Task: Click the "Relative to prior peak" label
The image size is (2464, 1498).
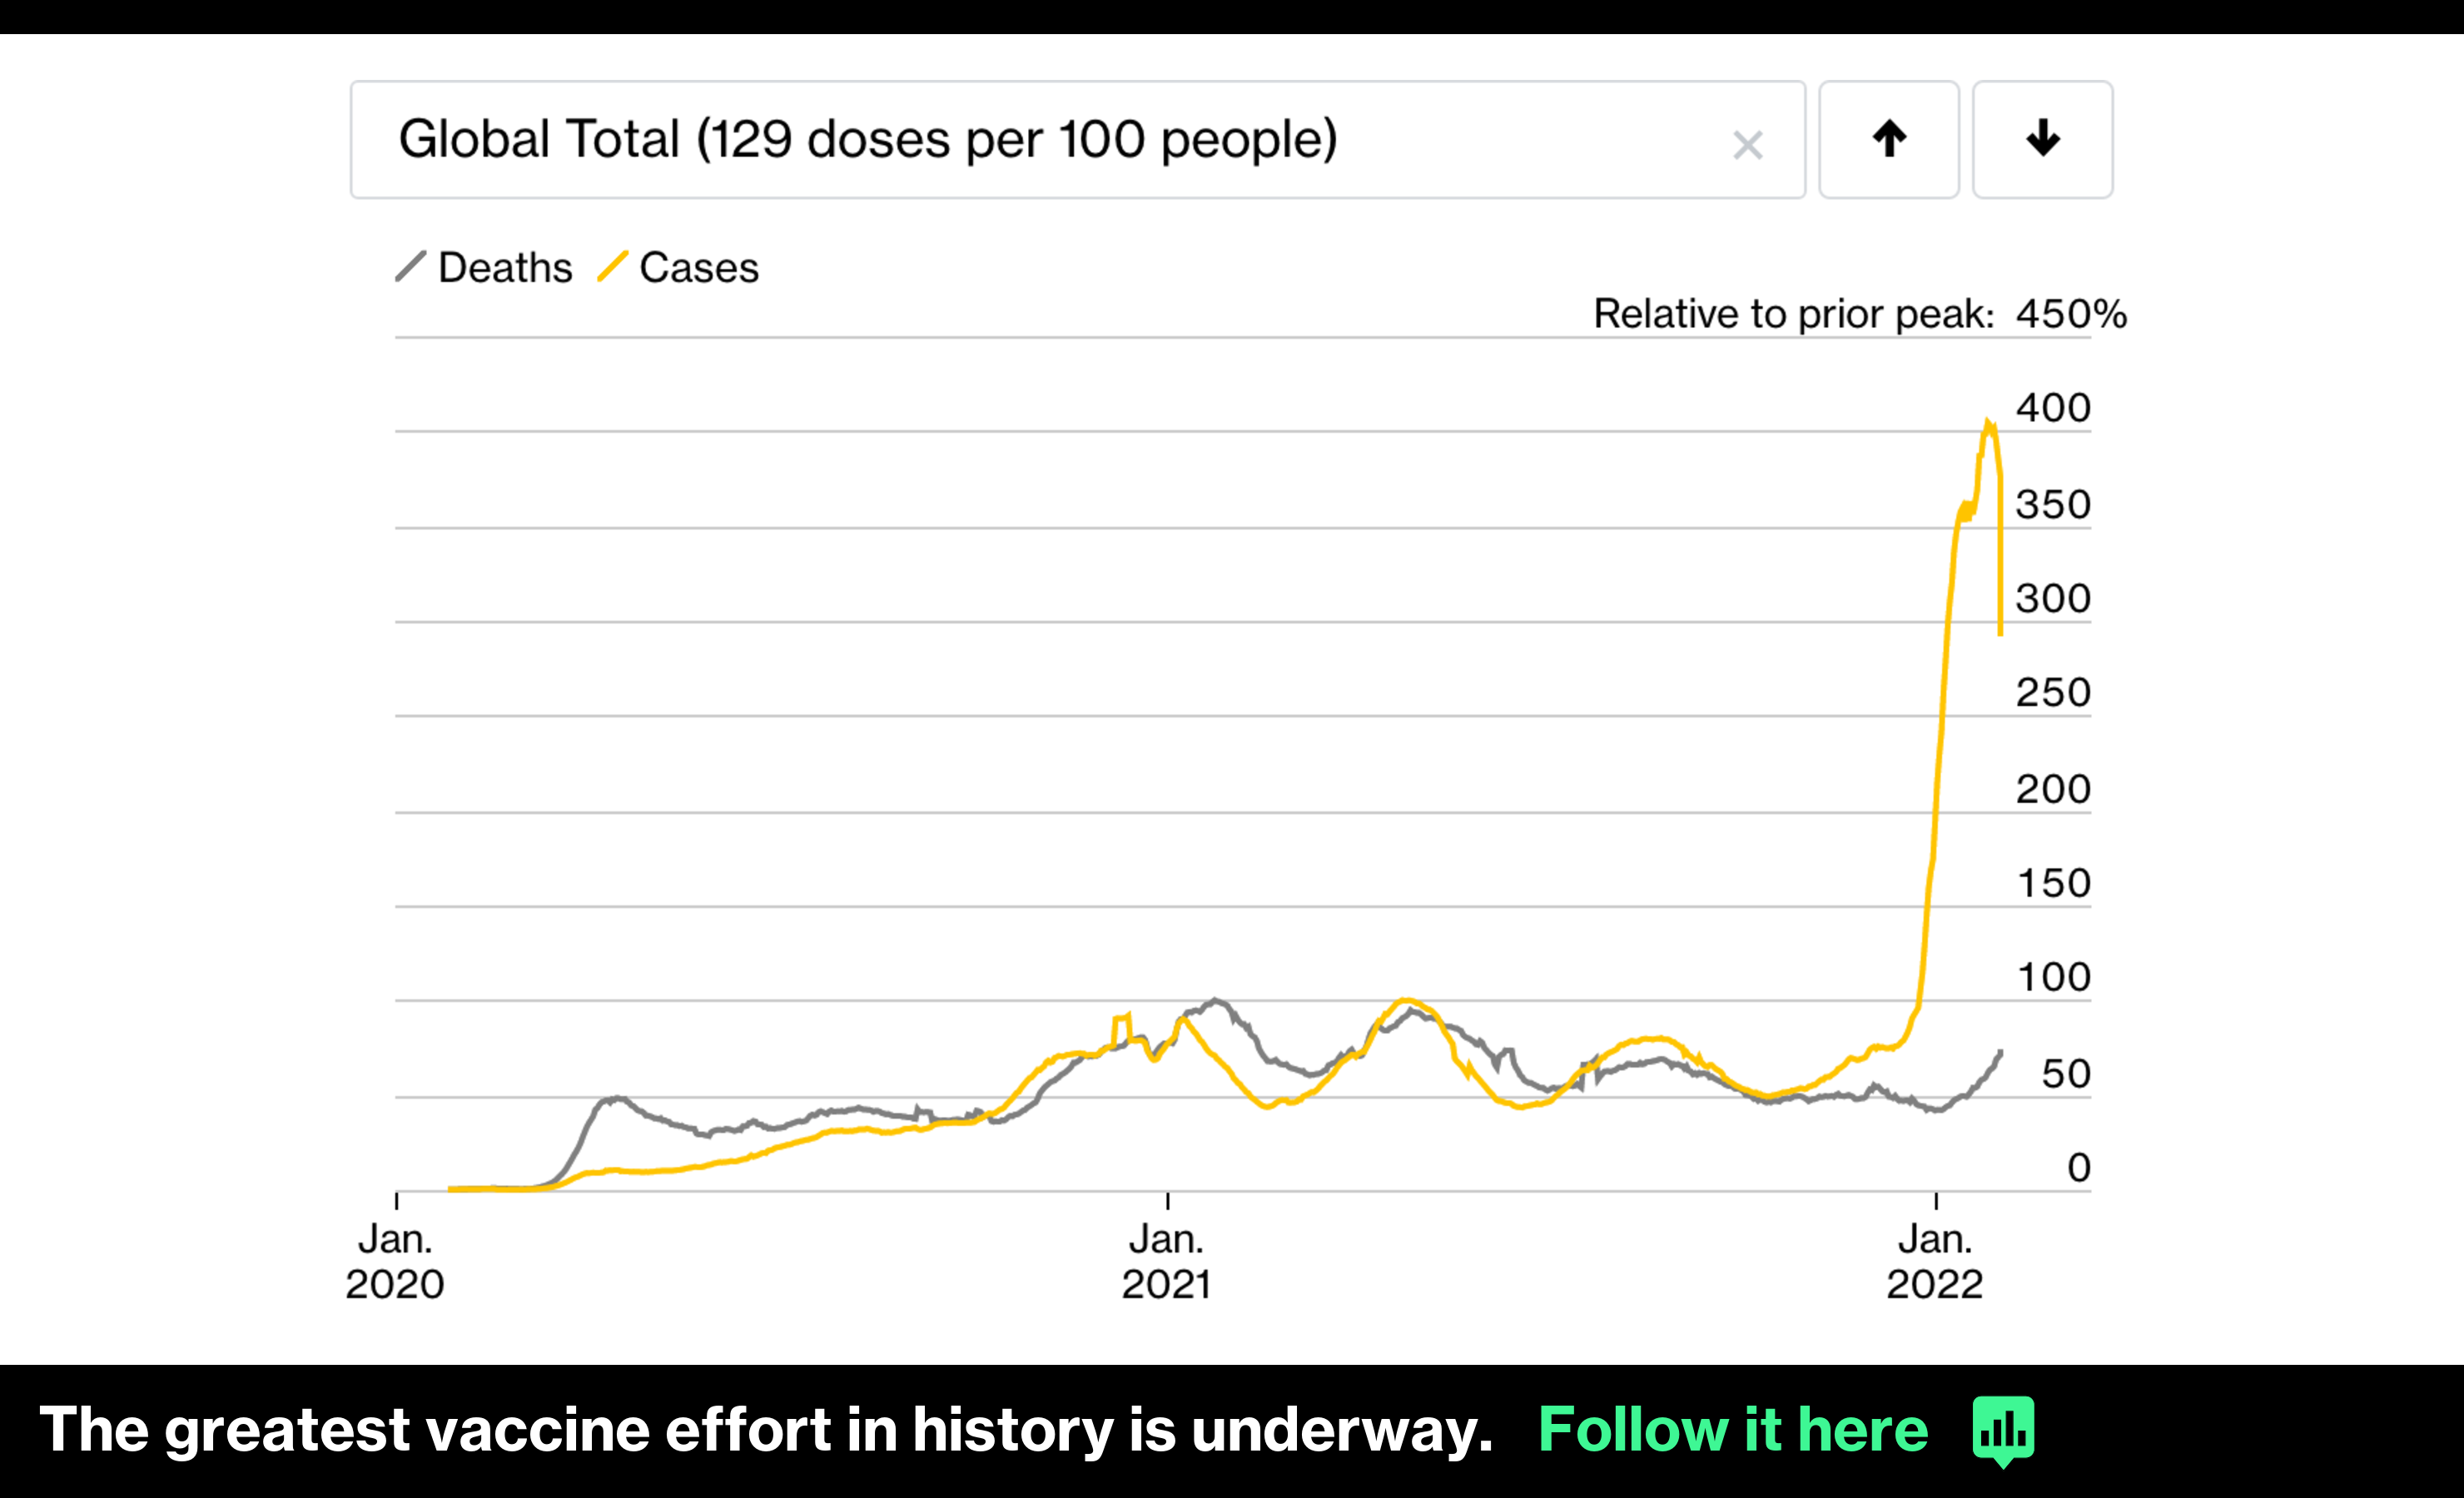Action: pyautogui.click(x=1793, y=314)
